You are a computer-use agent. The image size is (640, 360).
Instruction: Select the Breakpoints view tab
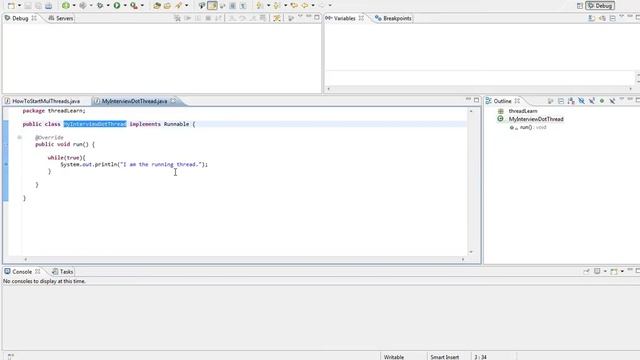pyautogui.click(x=393, y=18)
